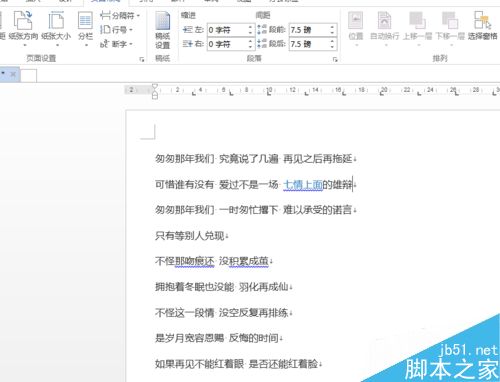This screenshot has width=500, height=382.
Task: Open the 页面设置 dialog launcher
Action: 142,59
